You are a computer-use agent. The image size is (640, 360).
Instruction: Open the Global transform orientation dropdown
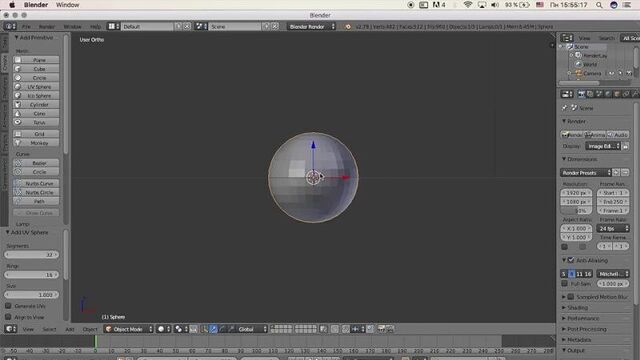click(252, 329)
